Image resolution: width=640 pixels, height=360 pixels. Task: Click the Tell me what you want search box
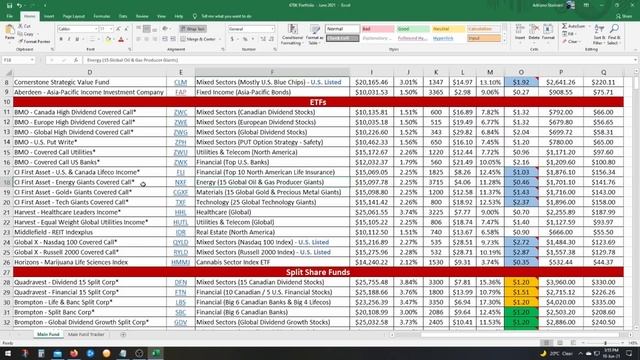(226, 16)
